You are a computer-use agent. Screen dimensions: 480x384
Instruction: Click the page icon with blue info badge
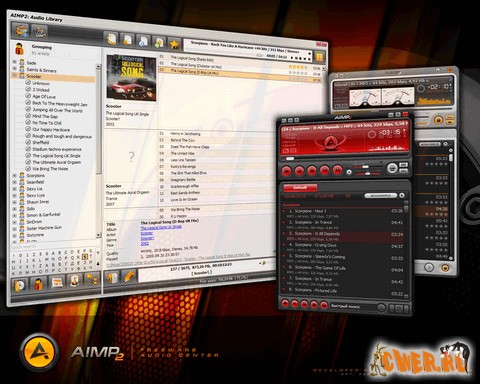[x=143, y=41]
